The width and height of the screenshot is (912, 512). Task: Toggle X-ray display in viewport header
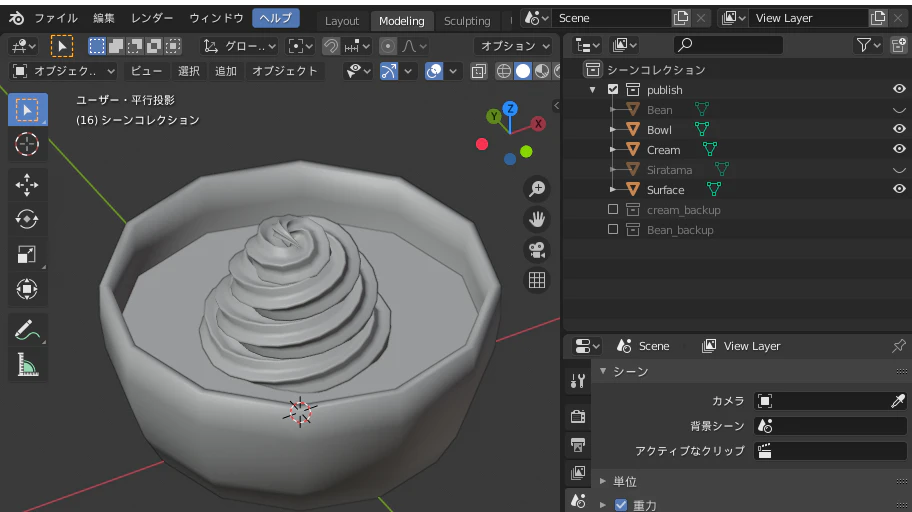479,71
